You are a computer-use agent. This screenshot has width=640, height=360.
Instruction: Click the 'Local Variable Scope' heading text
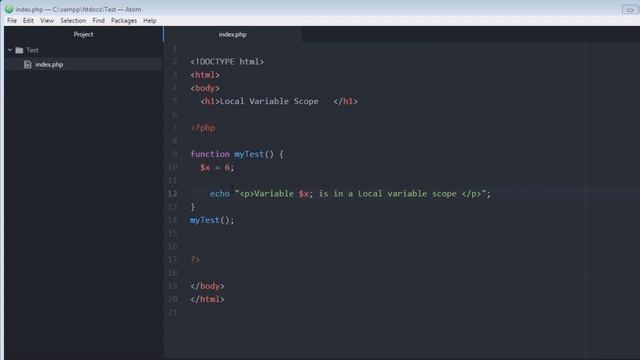pos(269,101)
